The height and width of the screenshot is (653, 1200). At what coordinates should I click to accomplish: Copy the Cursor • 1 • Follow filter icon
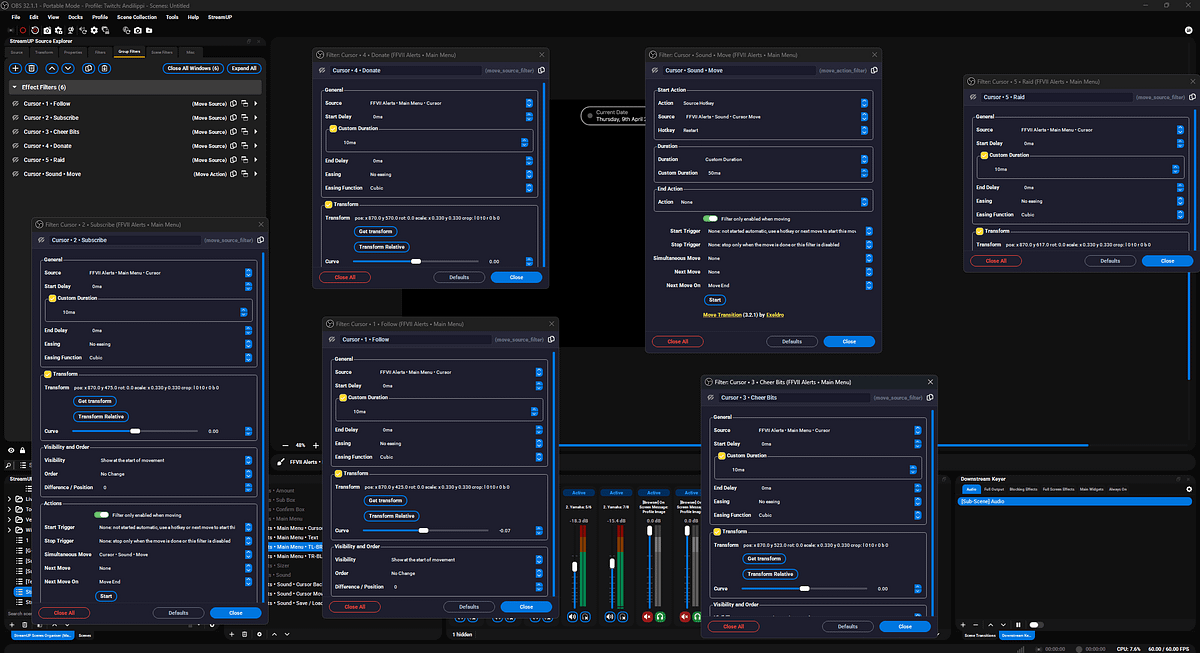pyautogui.click(x=233, y=104)
